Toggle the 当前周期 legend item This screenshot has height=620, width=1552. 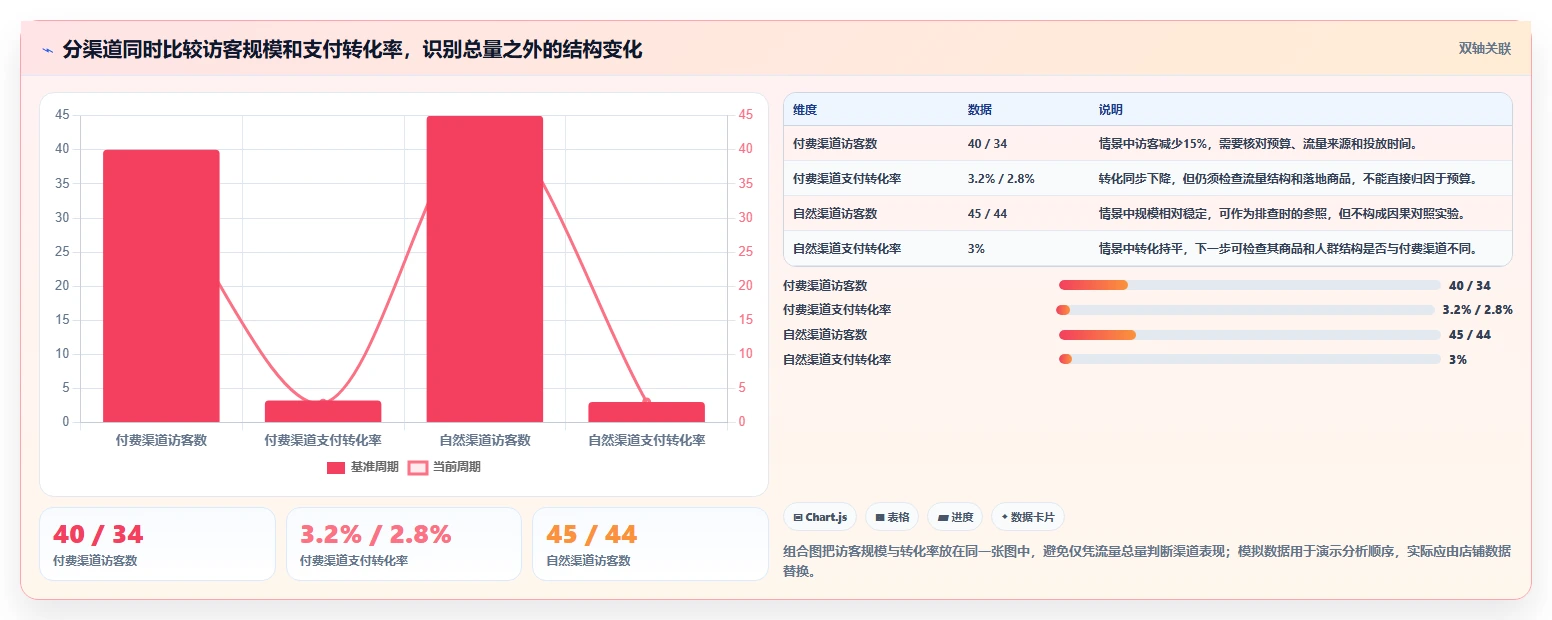[444, 467]
